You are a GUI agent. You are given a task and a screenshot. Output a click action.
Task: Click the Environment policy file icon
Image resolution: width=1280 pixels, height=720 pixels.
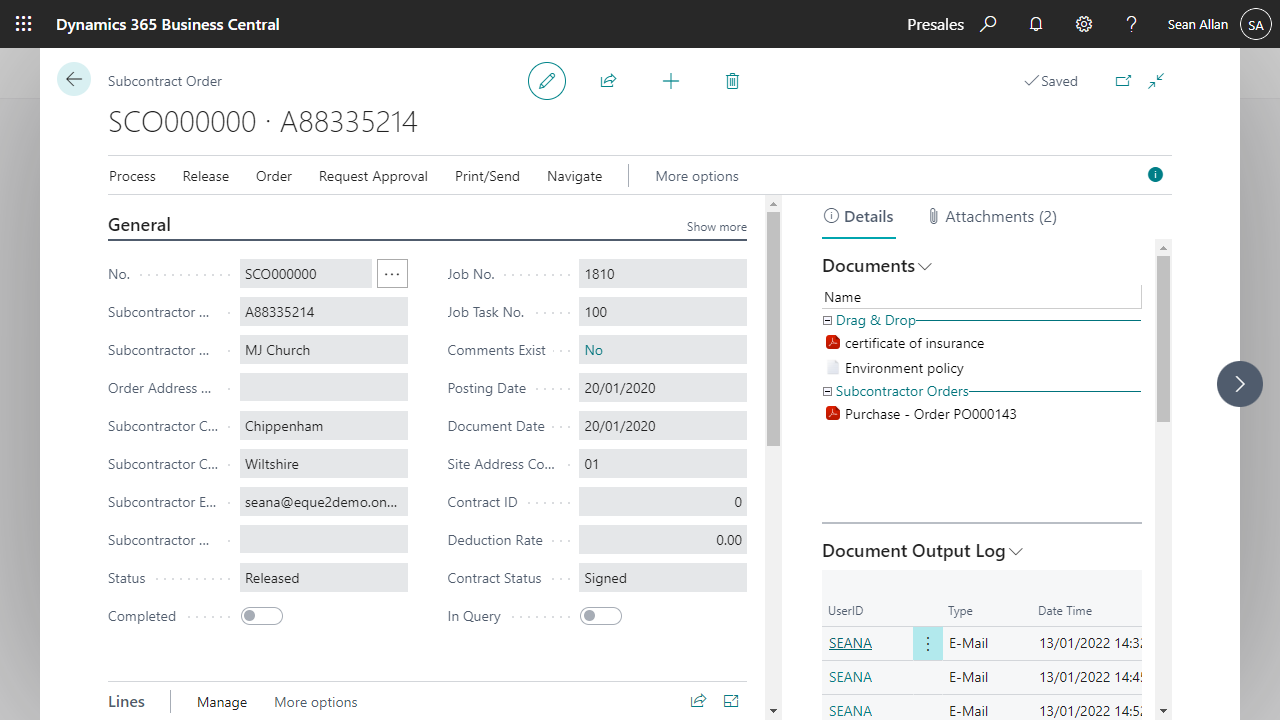tap(832, 367)
